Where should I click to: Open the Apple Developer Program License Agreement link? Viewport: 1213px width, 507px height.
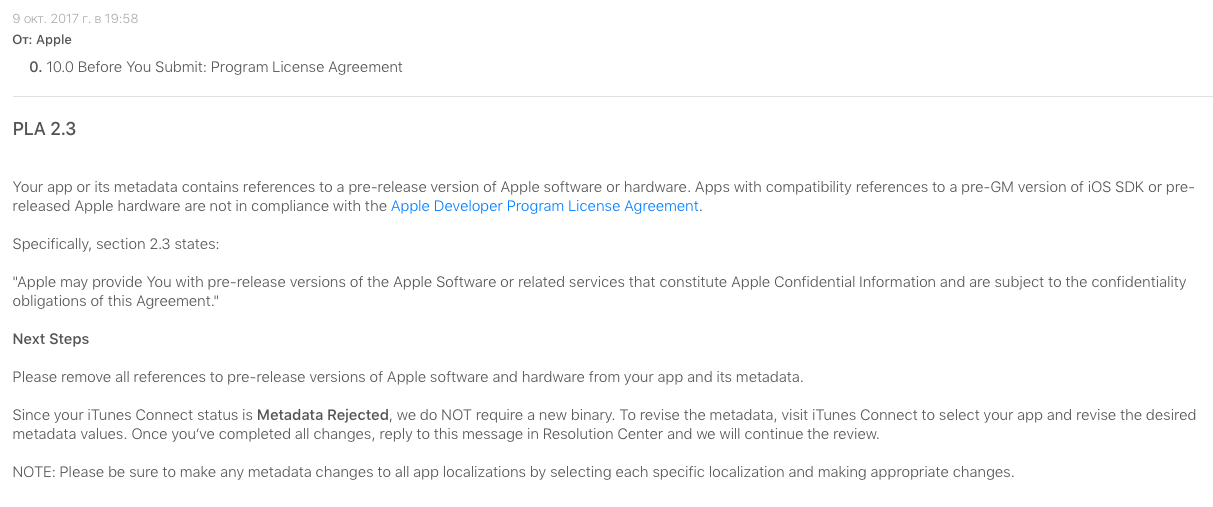pyautogui.click(x=544, y=206)
